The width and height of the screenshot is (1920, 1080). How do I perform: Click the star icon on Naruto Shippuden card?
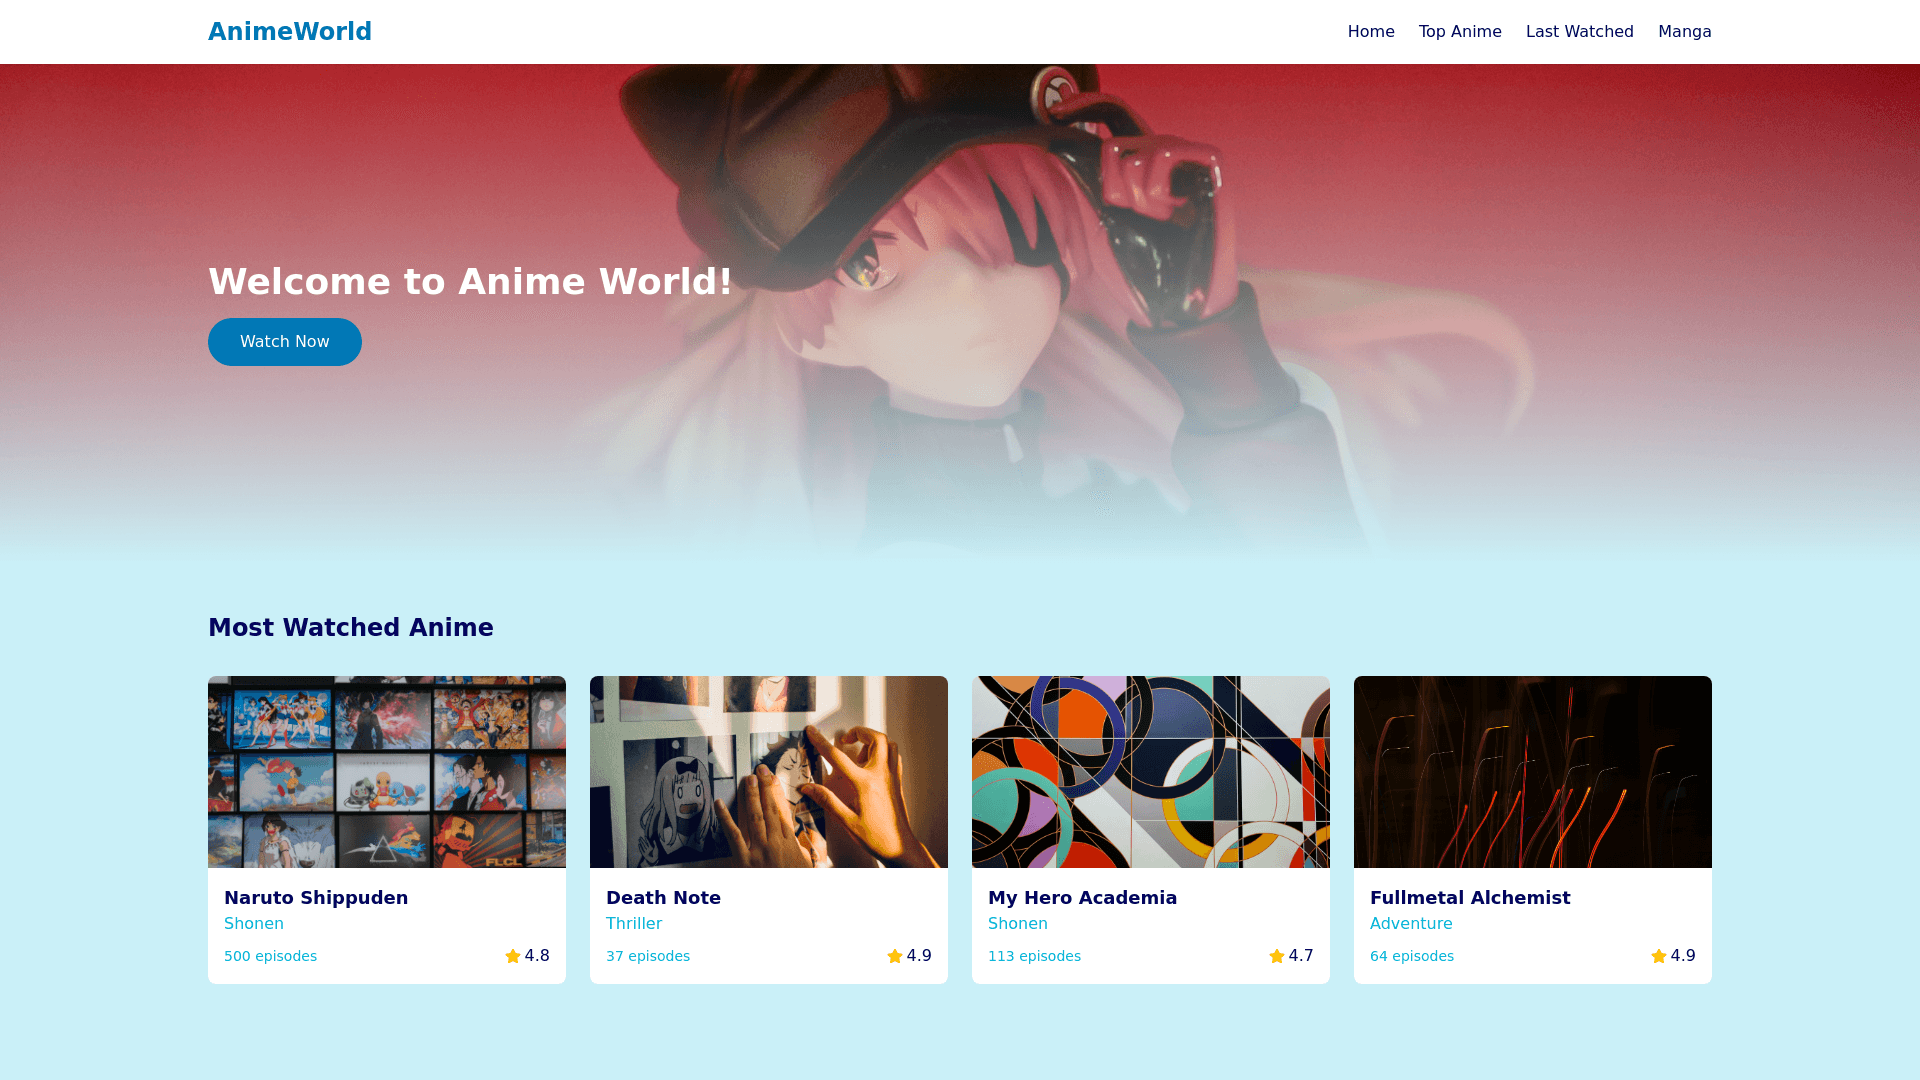click(513, 956)
